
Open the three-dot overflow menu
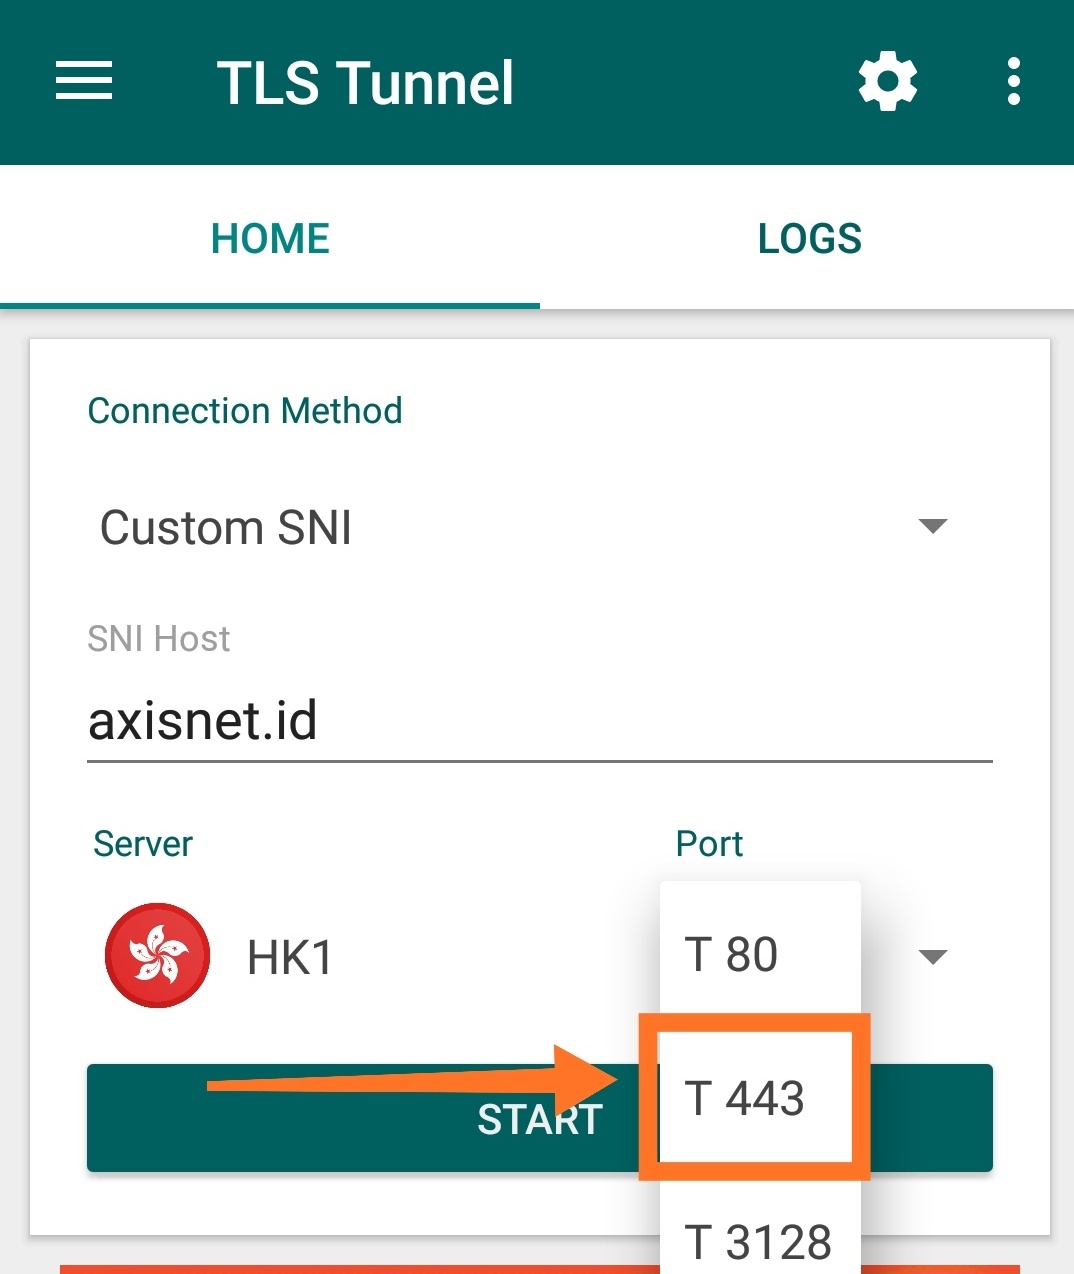coord(1014,81)
